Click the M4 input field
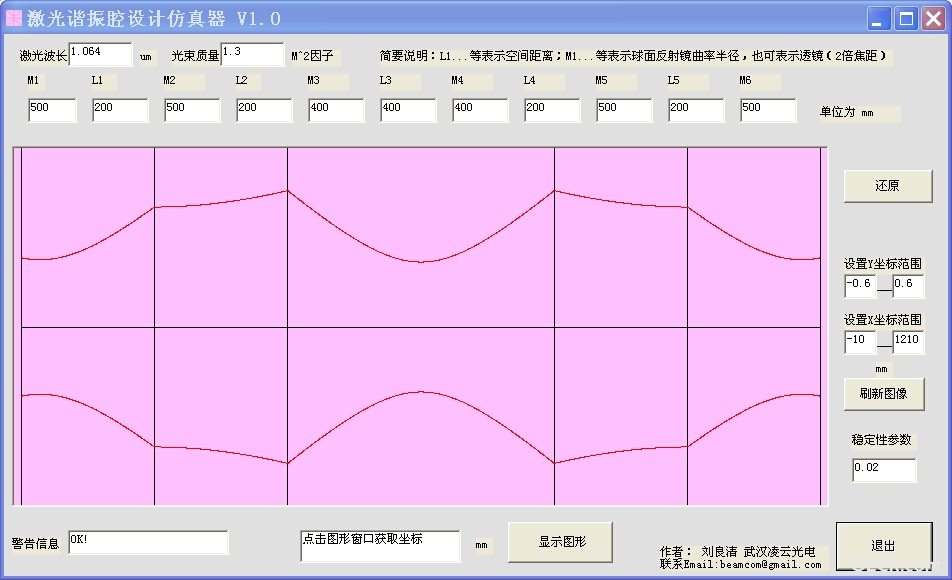Viewport: 952px width, 580px height. 480,111
